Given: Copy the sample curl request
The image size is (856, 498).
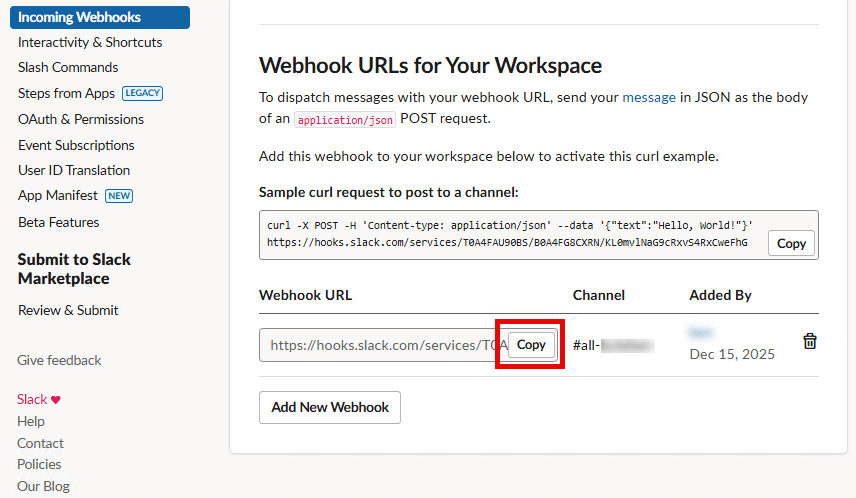Looking at the screenshot, I should [791, 243].
